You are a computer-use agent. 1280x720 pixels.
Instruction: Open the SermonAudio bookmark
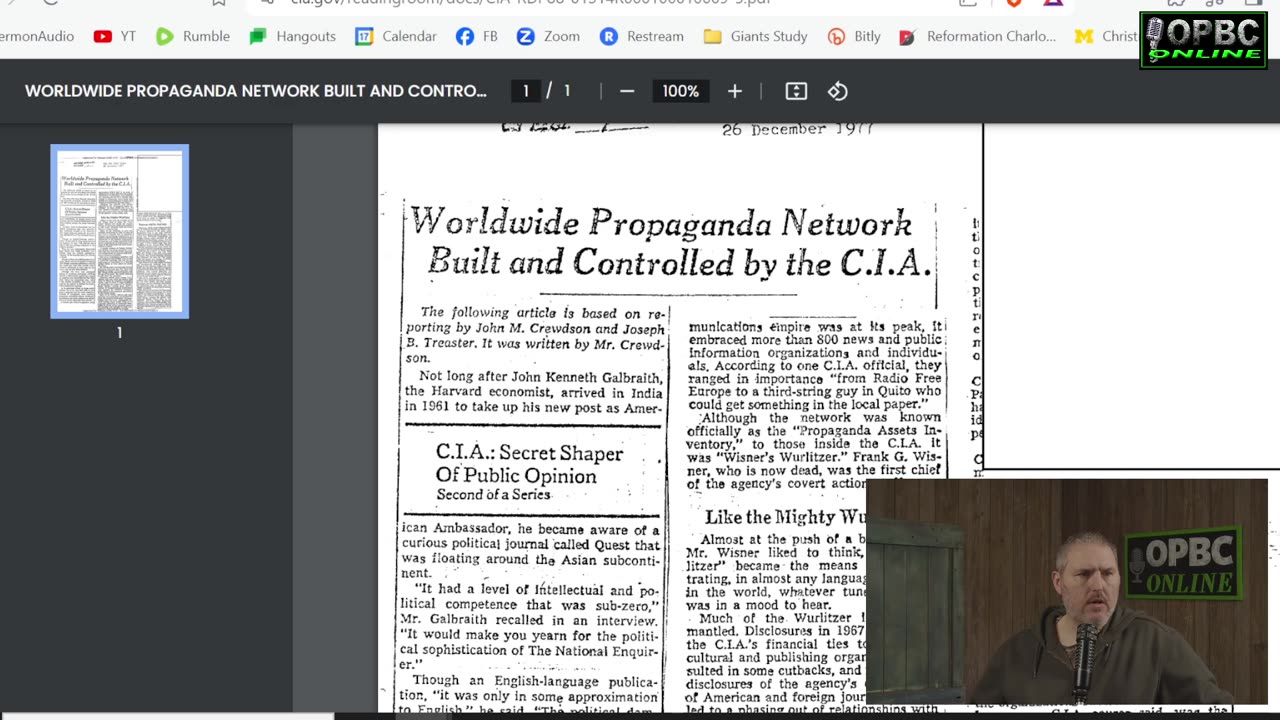37,36
